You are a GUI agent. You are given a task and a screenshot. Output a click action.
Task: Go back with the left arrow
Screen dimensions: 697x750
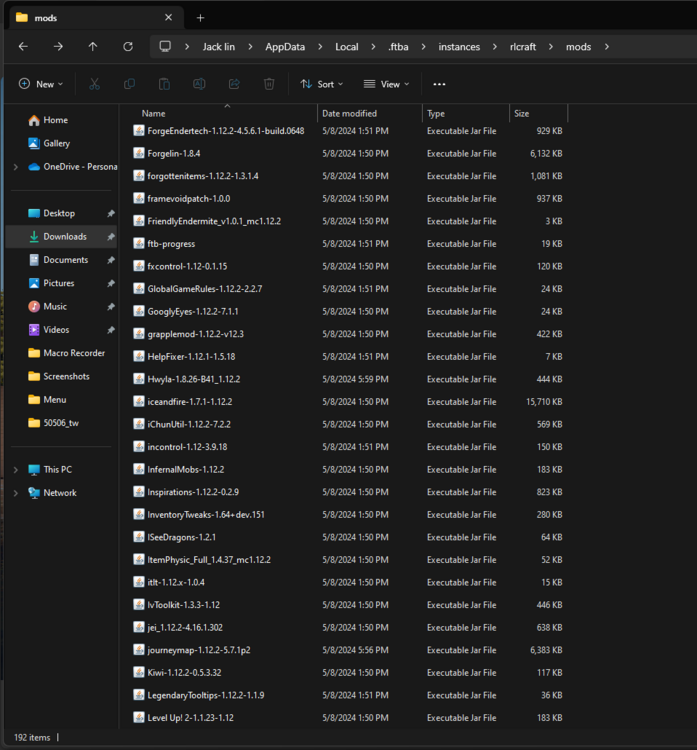click(x=23, y=46)
